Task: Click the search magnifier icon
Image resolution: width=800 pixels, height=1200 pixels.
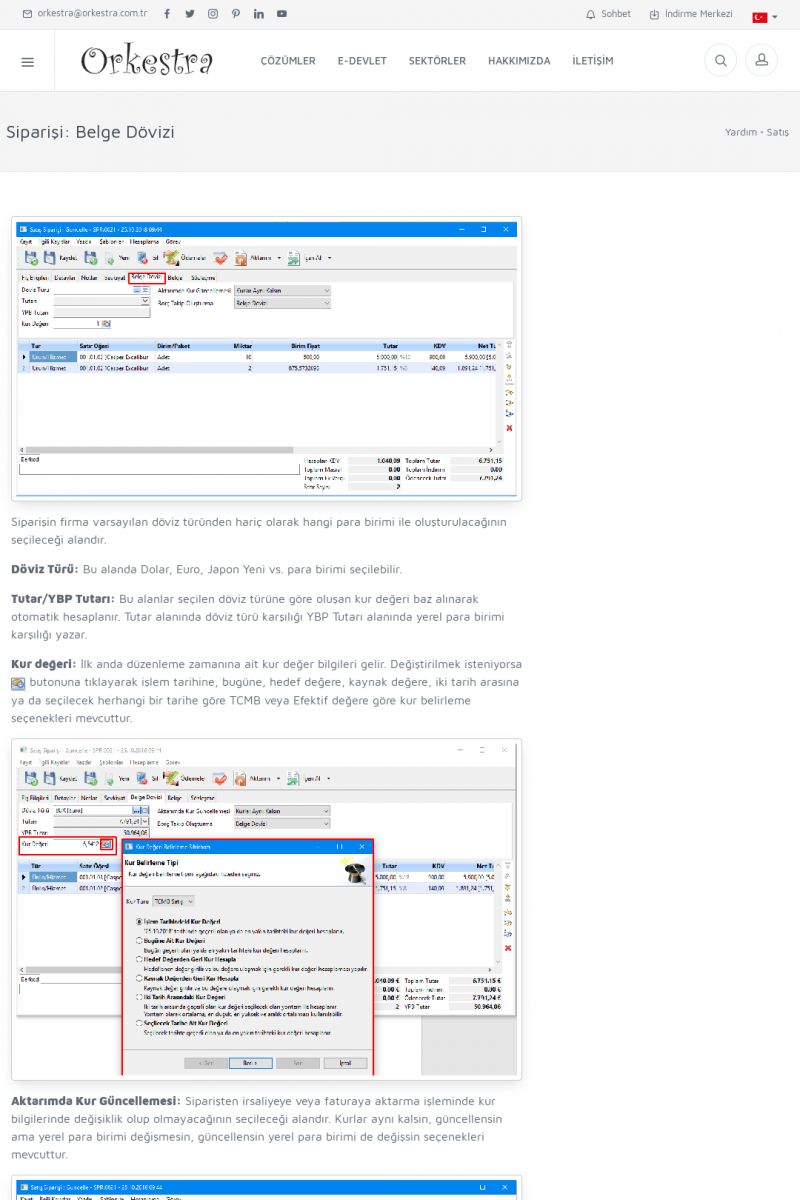Action: (x=720, y=61)
